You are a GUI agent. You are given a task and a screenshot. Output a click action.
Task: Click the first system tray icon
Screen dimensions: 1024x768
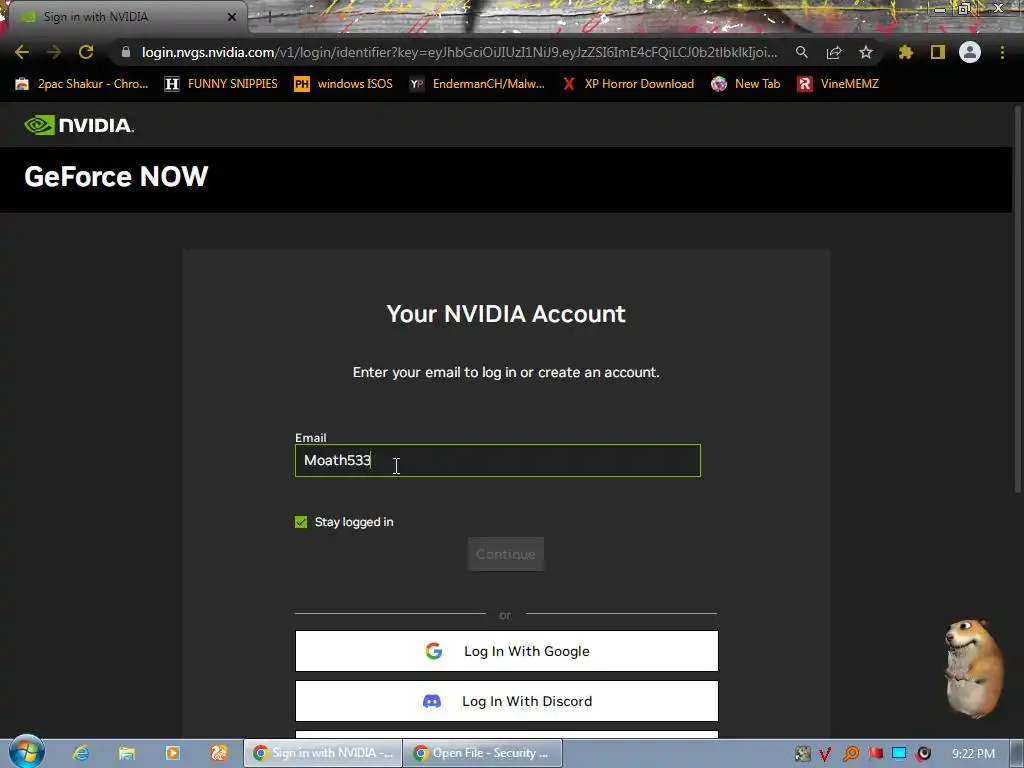pos(803,754)
